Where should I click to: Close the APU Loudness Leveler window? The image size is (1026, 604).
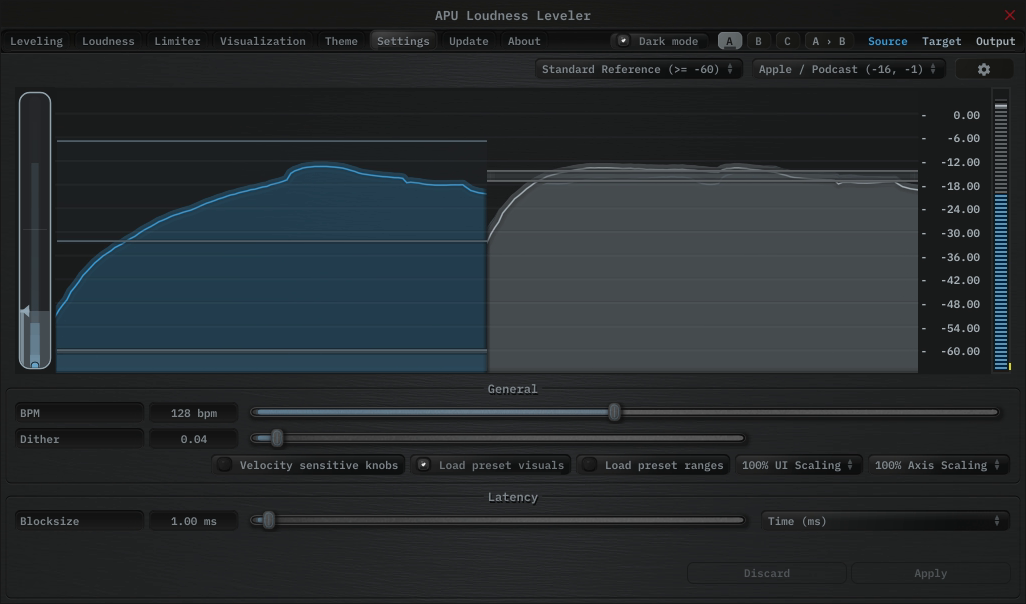coord(1009,15)
